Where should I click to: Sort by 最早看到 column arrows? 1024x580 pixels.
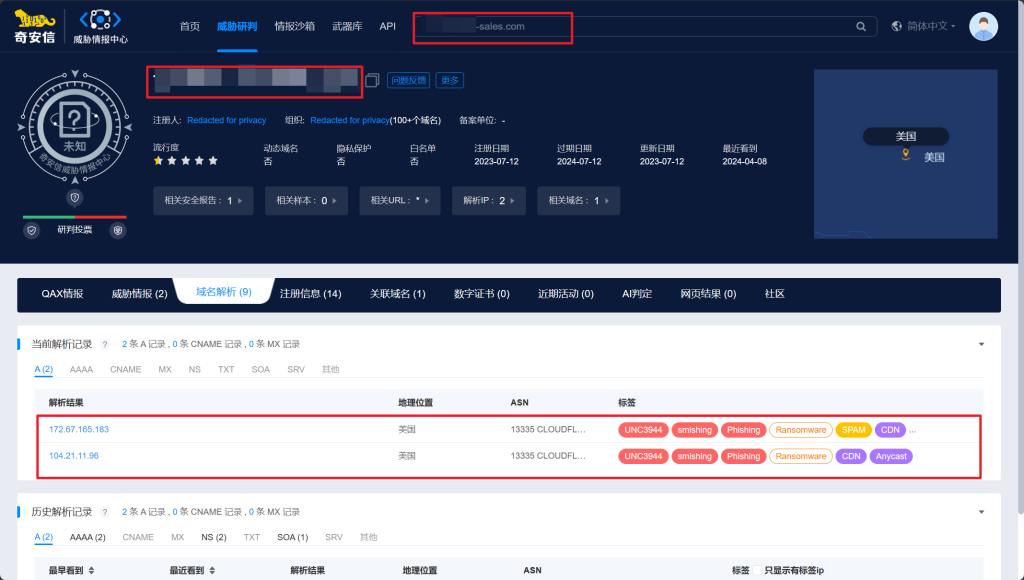[91, 570]
